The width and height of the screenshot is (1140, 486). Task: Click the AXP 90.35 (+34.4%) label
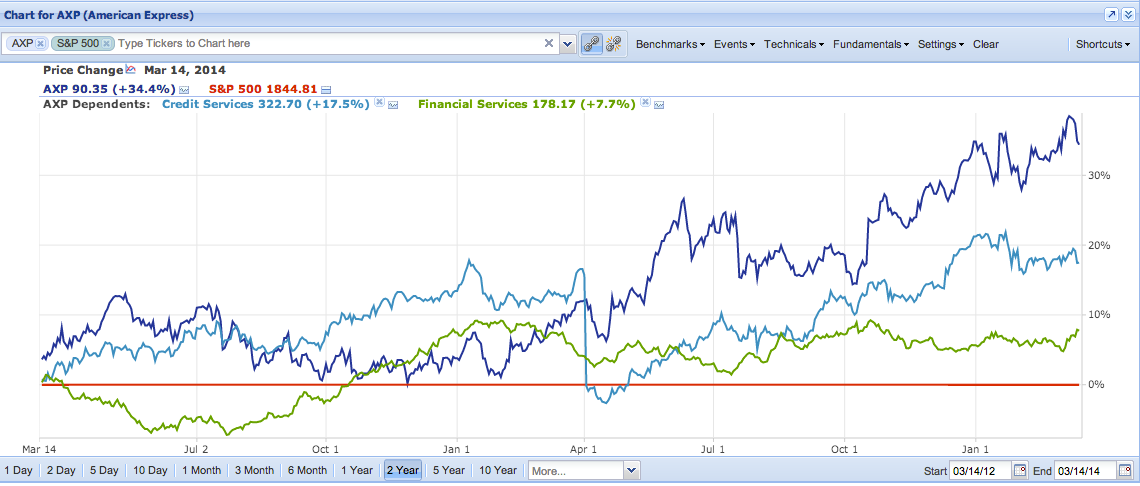point(110,89)
